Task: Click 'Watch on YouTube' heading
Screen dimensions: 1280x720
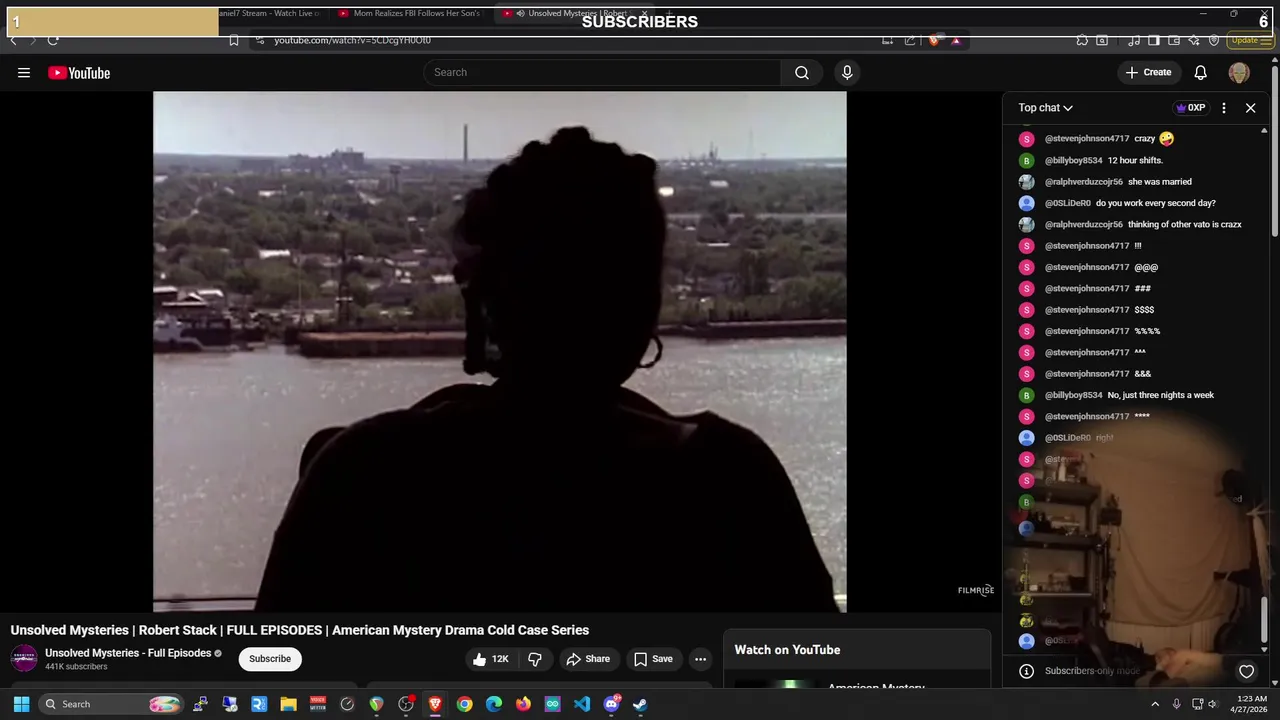Action: pyautogui.click(x=787, y=650)
